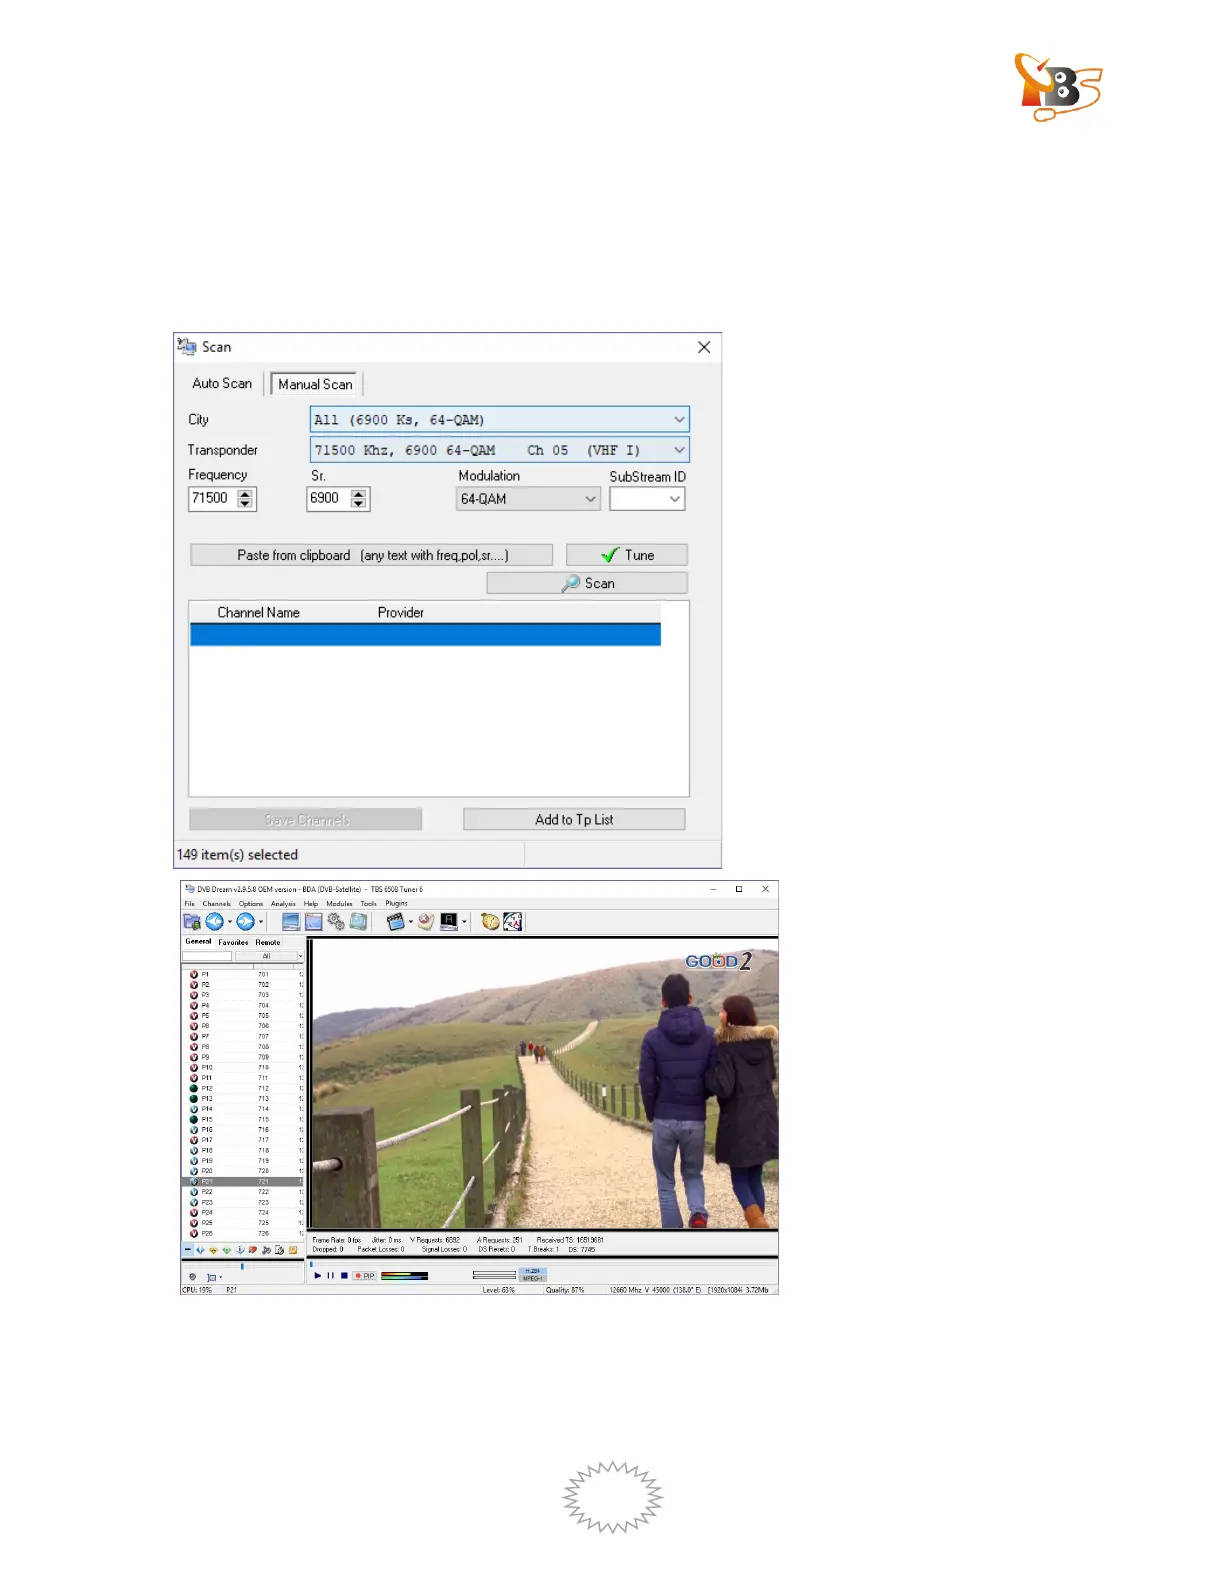Toggle the H.264 codec indicator
Image resolution: width=1224 pixels, height=1584 pixels.
533,1271
